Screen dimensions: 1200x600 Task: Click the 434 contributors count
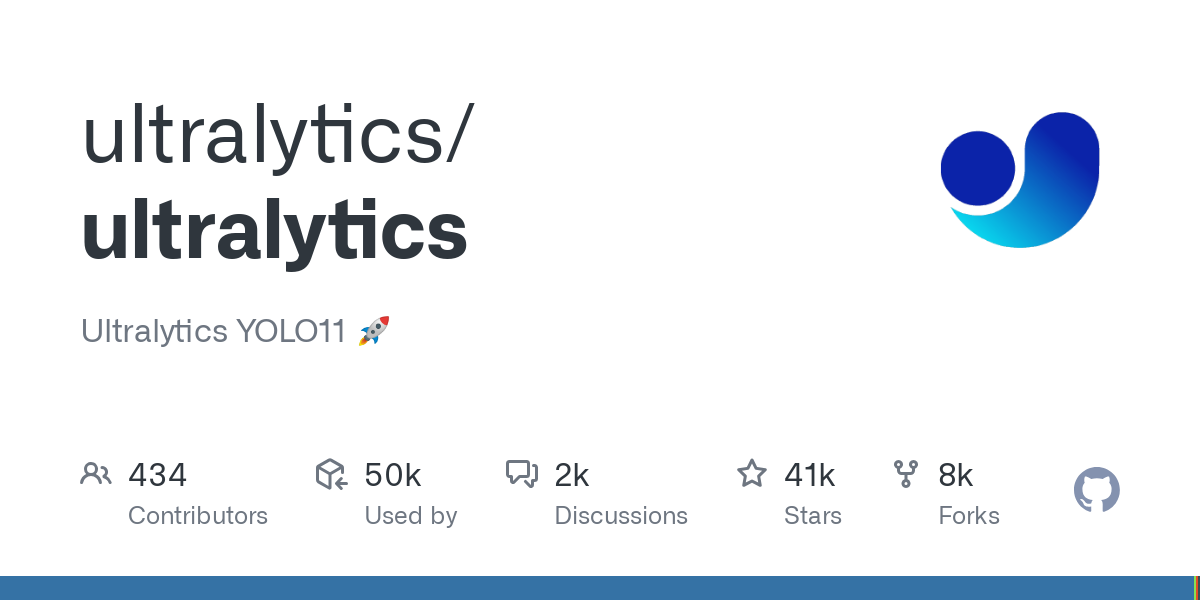click(158, 474)
